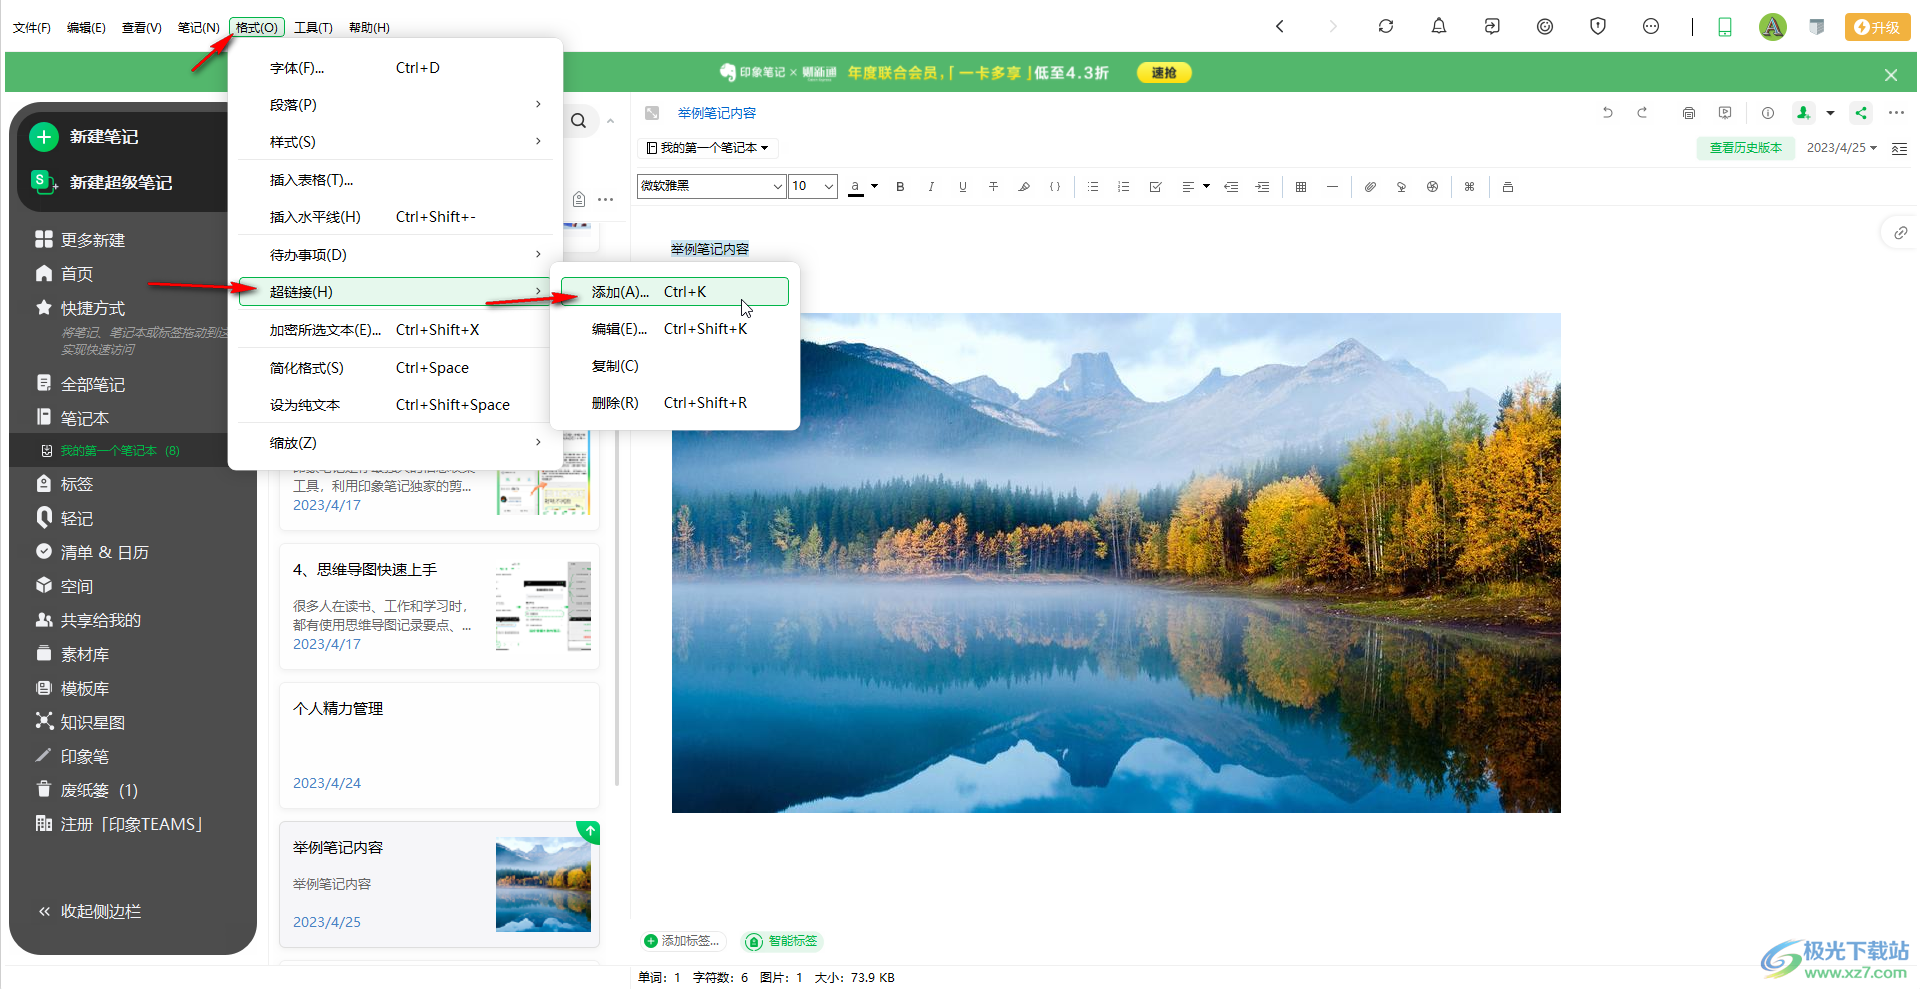Click the search magnifier in notes list
This screenshot has height=989, width=1920.
pos(579,121)
